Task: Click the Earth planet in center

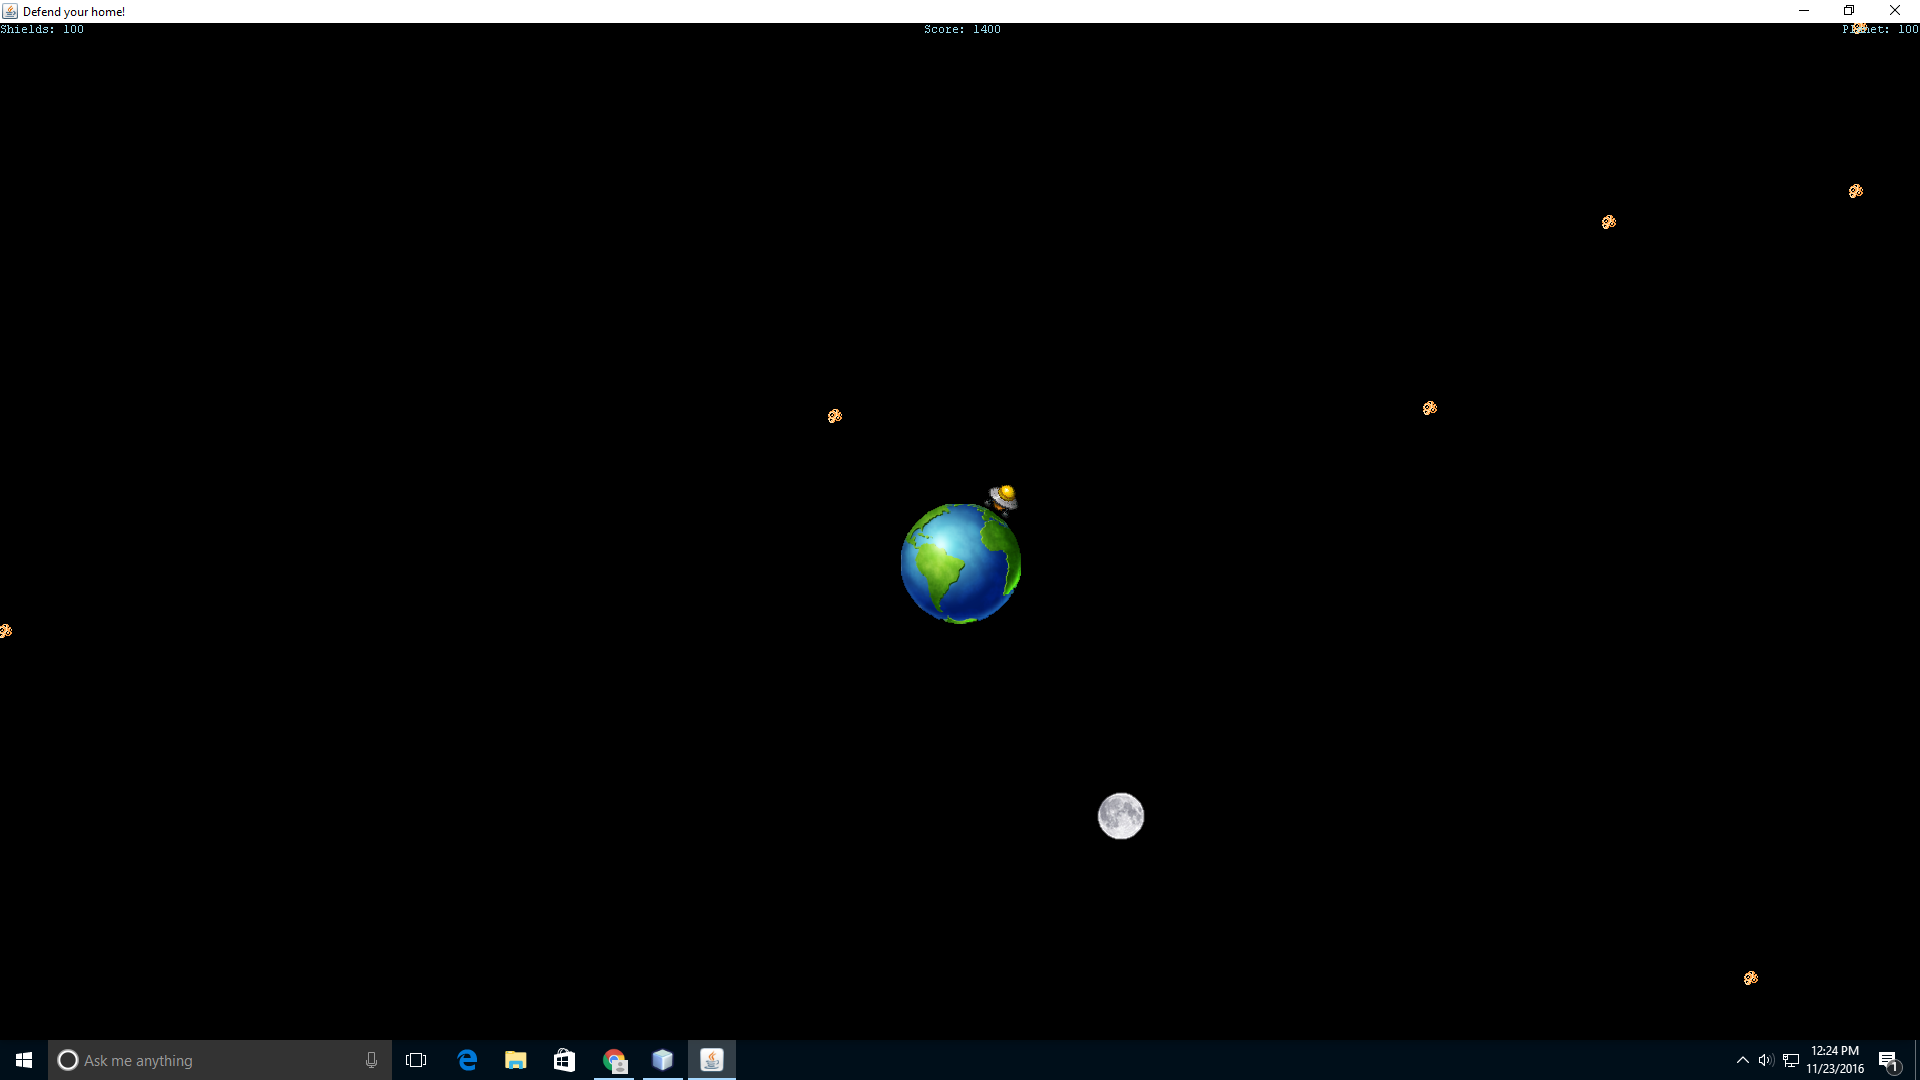Action: pyautogui.click(x=960, y=563)
